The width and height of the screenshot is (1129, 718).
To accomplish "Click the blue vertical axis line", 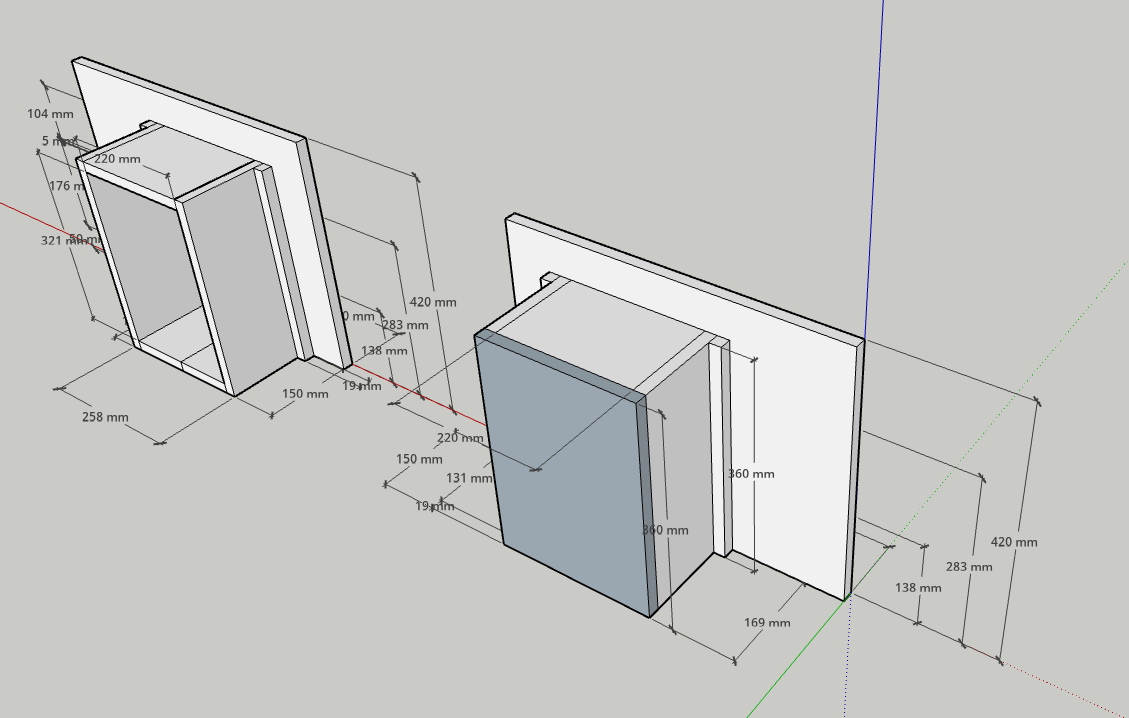I will tap(878, 150).
